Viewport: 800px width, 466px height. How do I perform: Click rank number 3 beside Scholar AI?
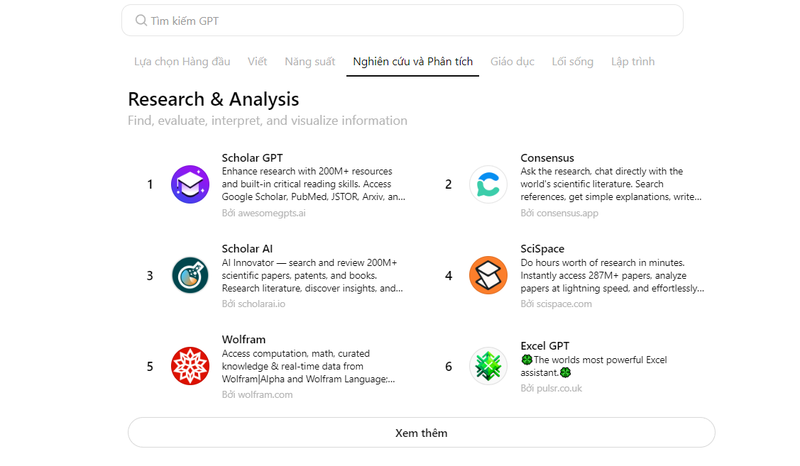tap(150, 276)
